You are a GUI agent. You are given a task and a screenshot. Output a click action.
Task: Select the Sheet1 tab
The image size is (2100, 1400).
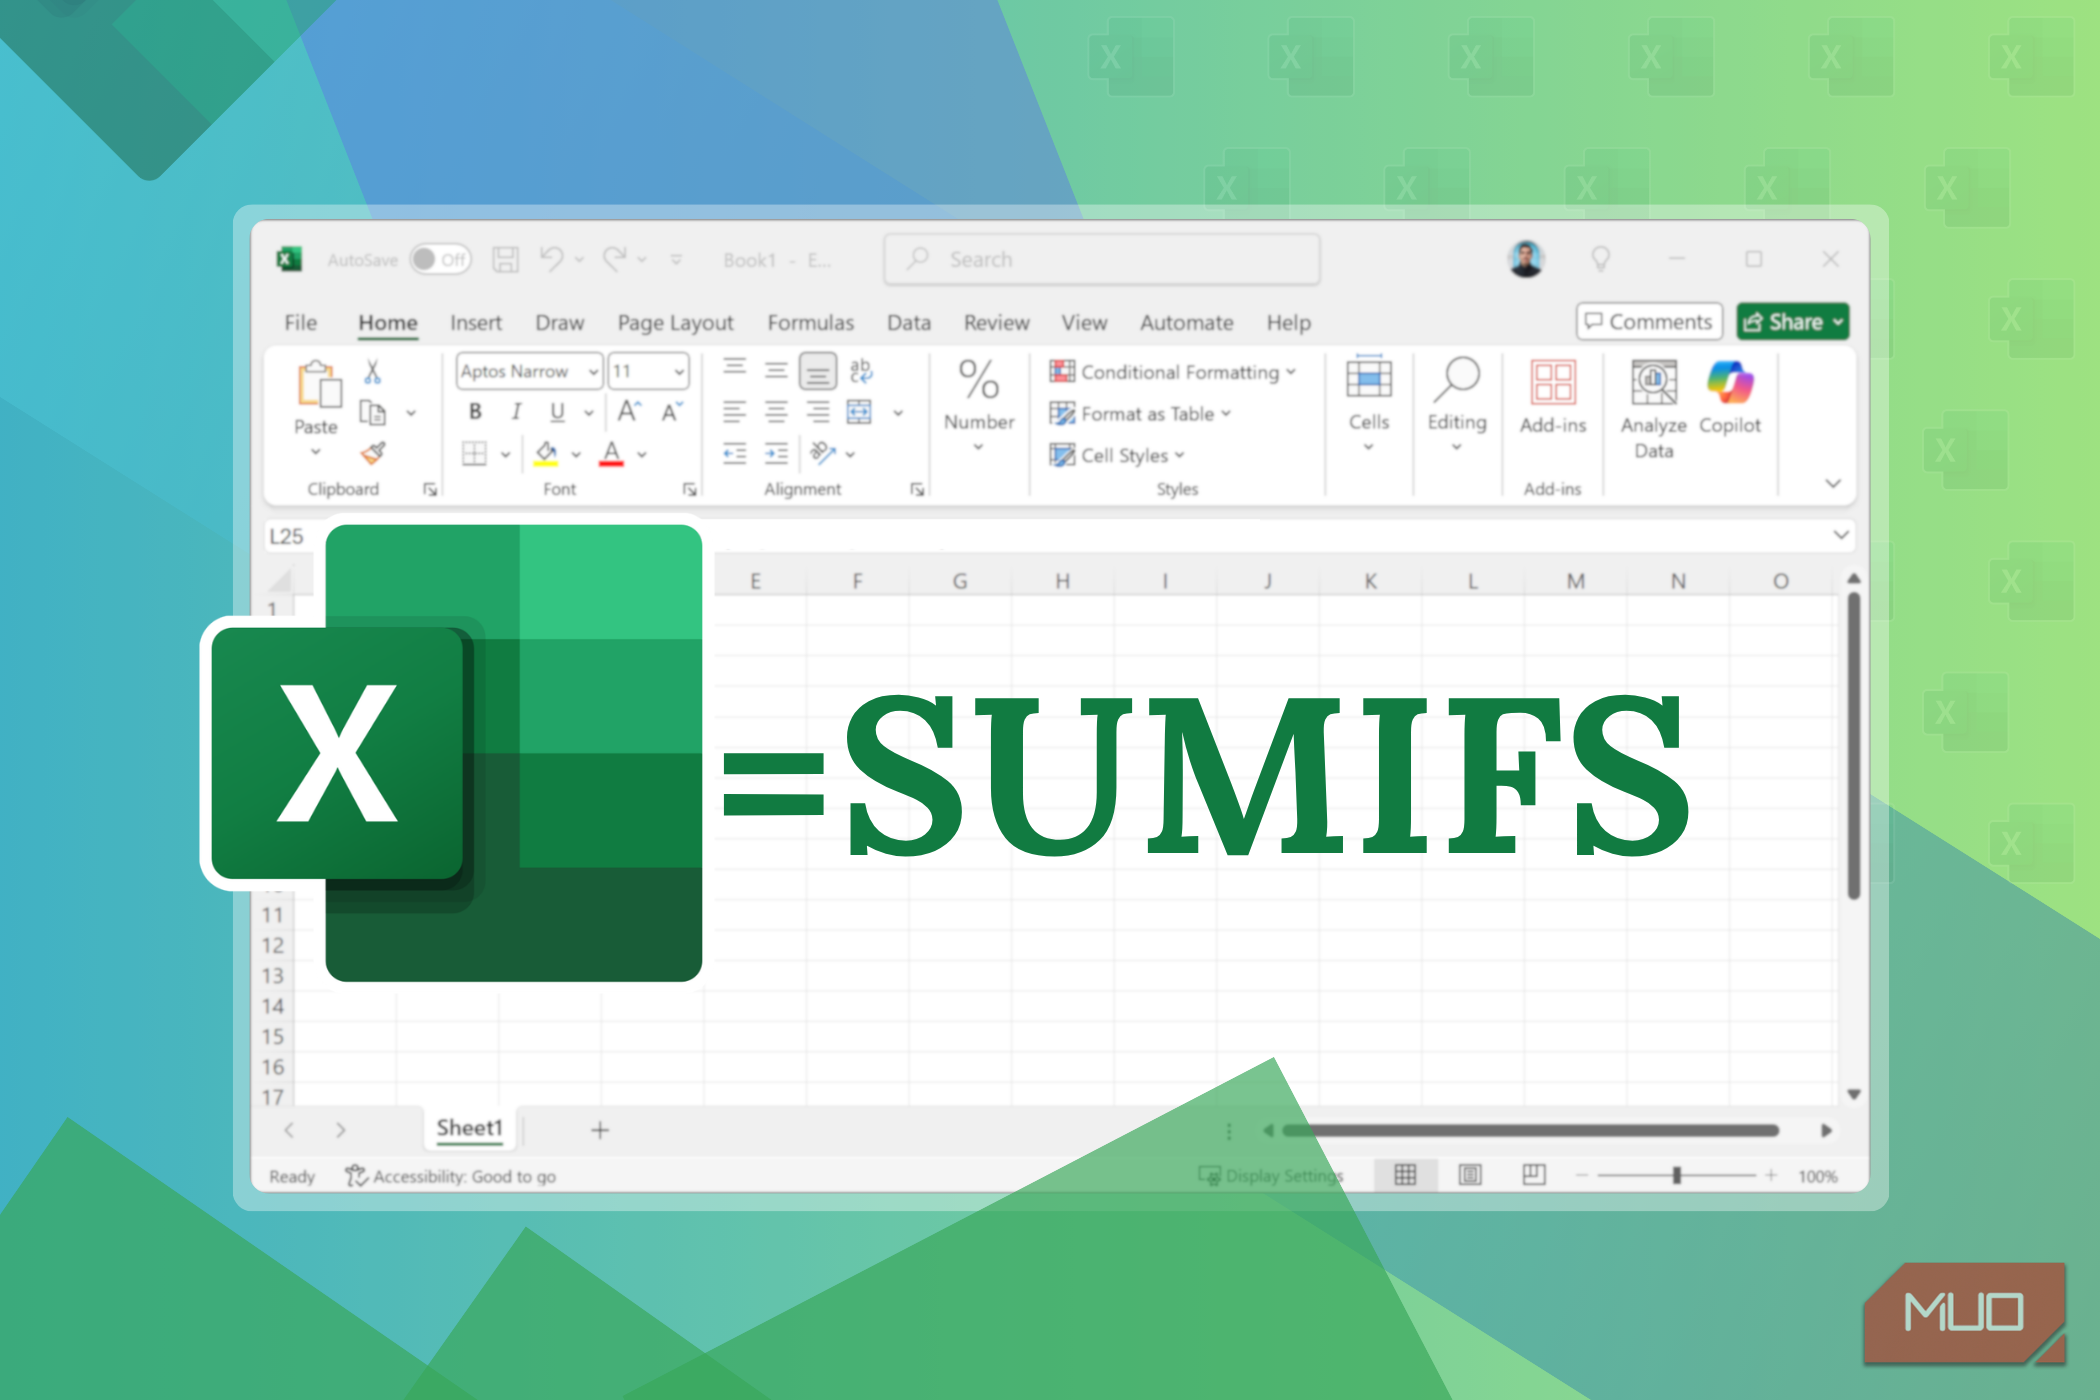click(x=469, y=1128)
